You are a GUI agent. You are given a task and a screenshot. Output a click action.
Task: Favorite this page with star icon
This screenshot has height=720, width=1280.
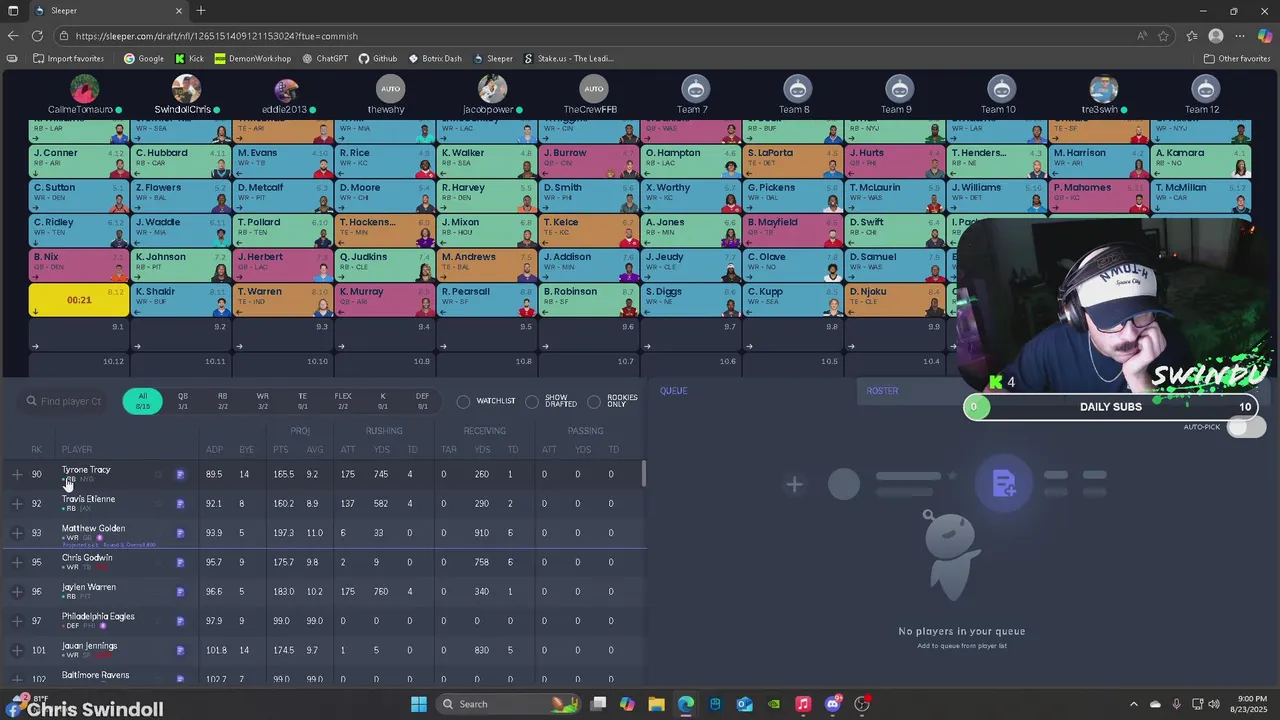(x=1164, y=36)
